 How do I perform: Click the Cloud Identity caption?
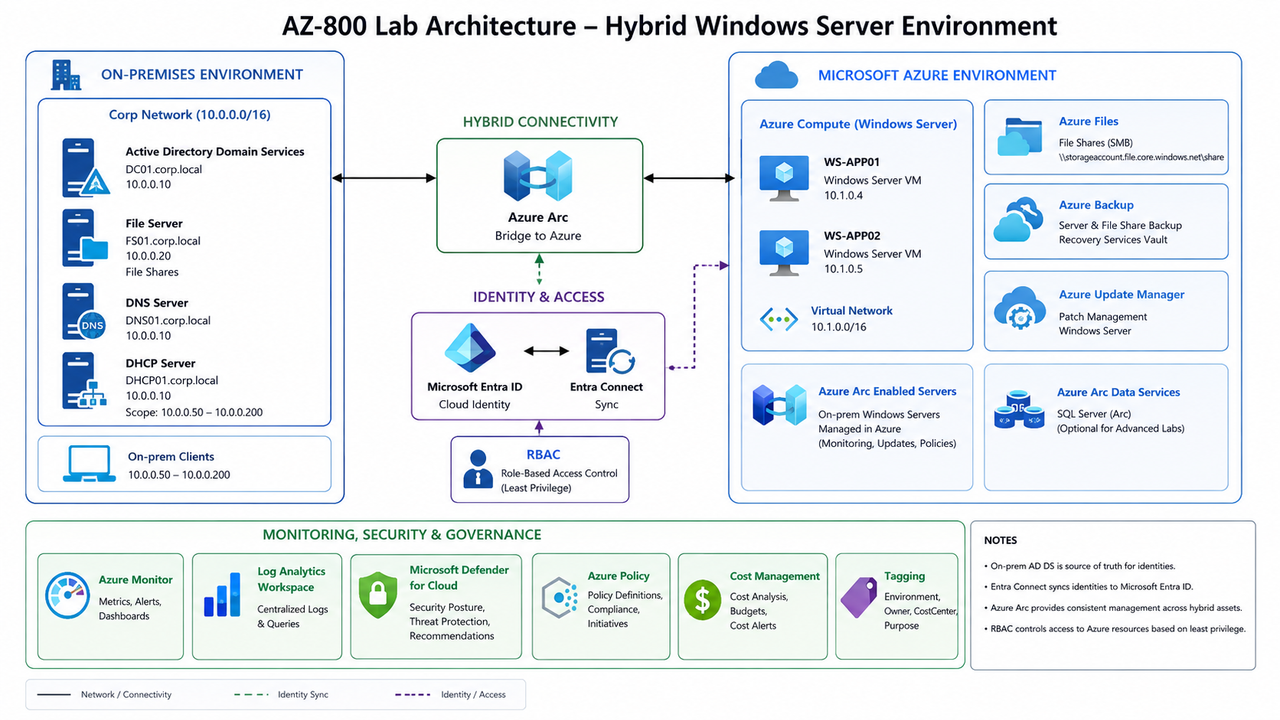[x=474, y=405]
